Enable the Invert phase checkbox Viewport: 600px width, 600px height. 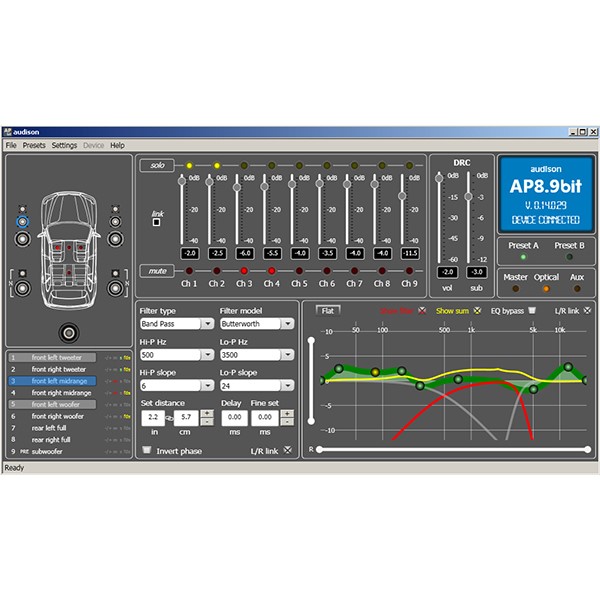[146, 451]
